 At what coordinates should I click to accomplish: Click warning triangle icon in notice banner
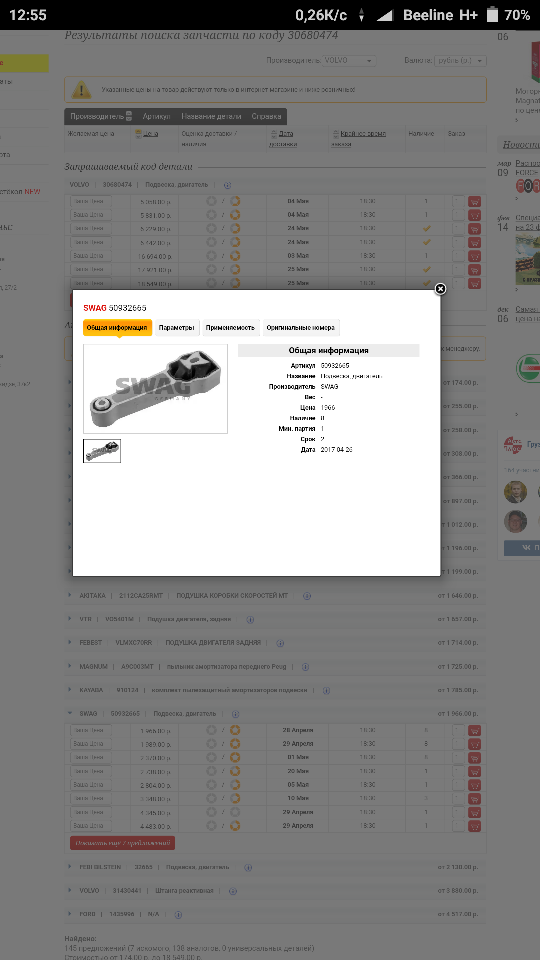(x=81, y=90)
